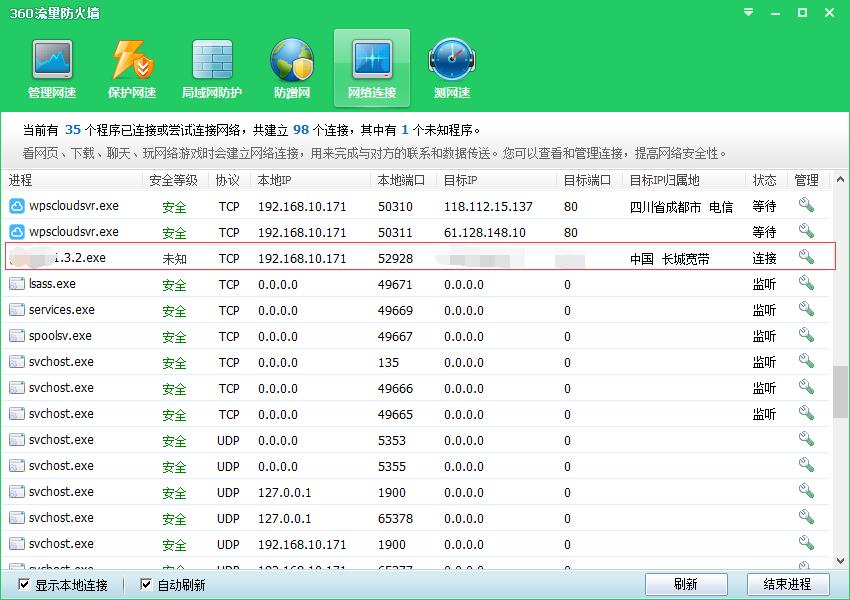Viewport: 850px width, 600px height.
Task: Click wrench for svchost.exe port 135
Action: point(806,361)
